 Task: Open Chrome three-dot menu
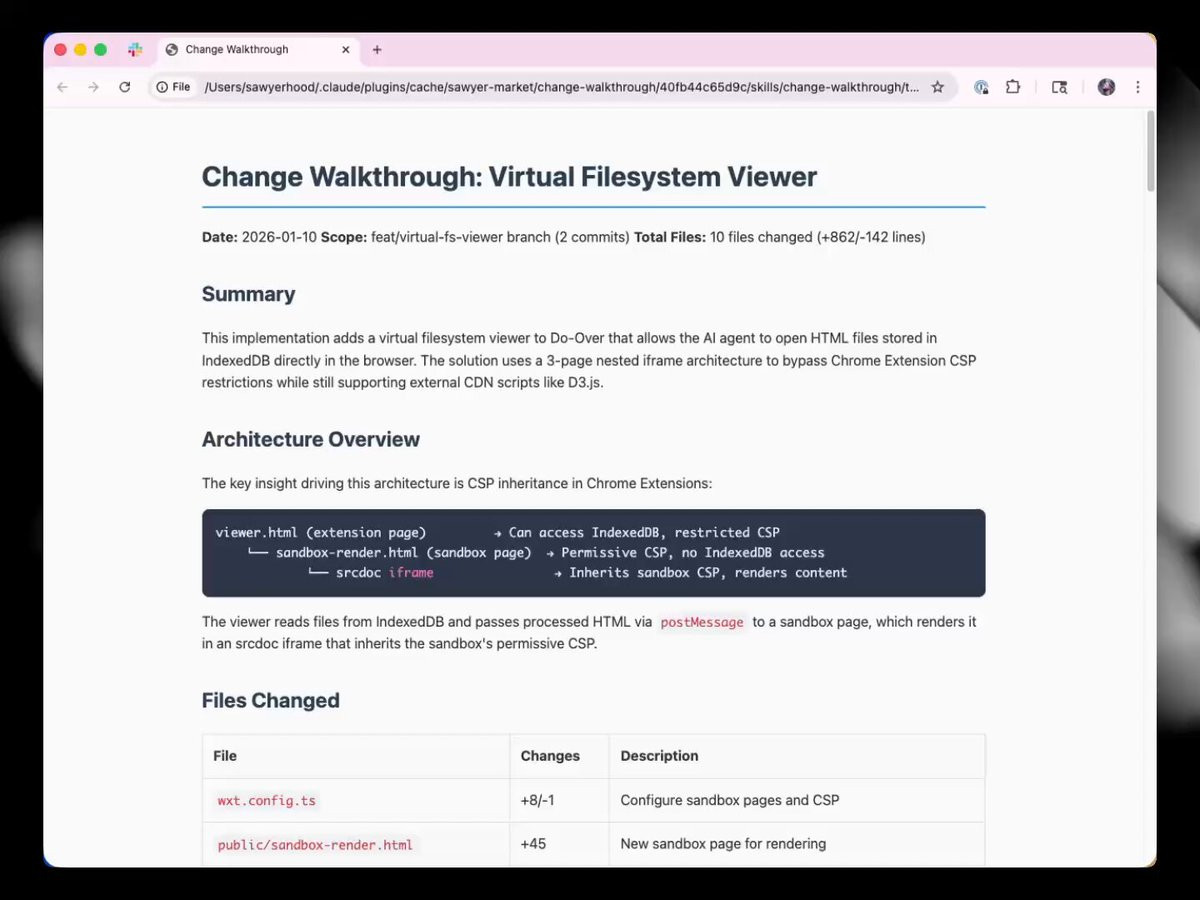click(x=1138, y=87)
